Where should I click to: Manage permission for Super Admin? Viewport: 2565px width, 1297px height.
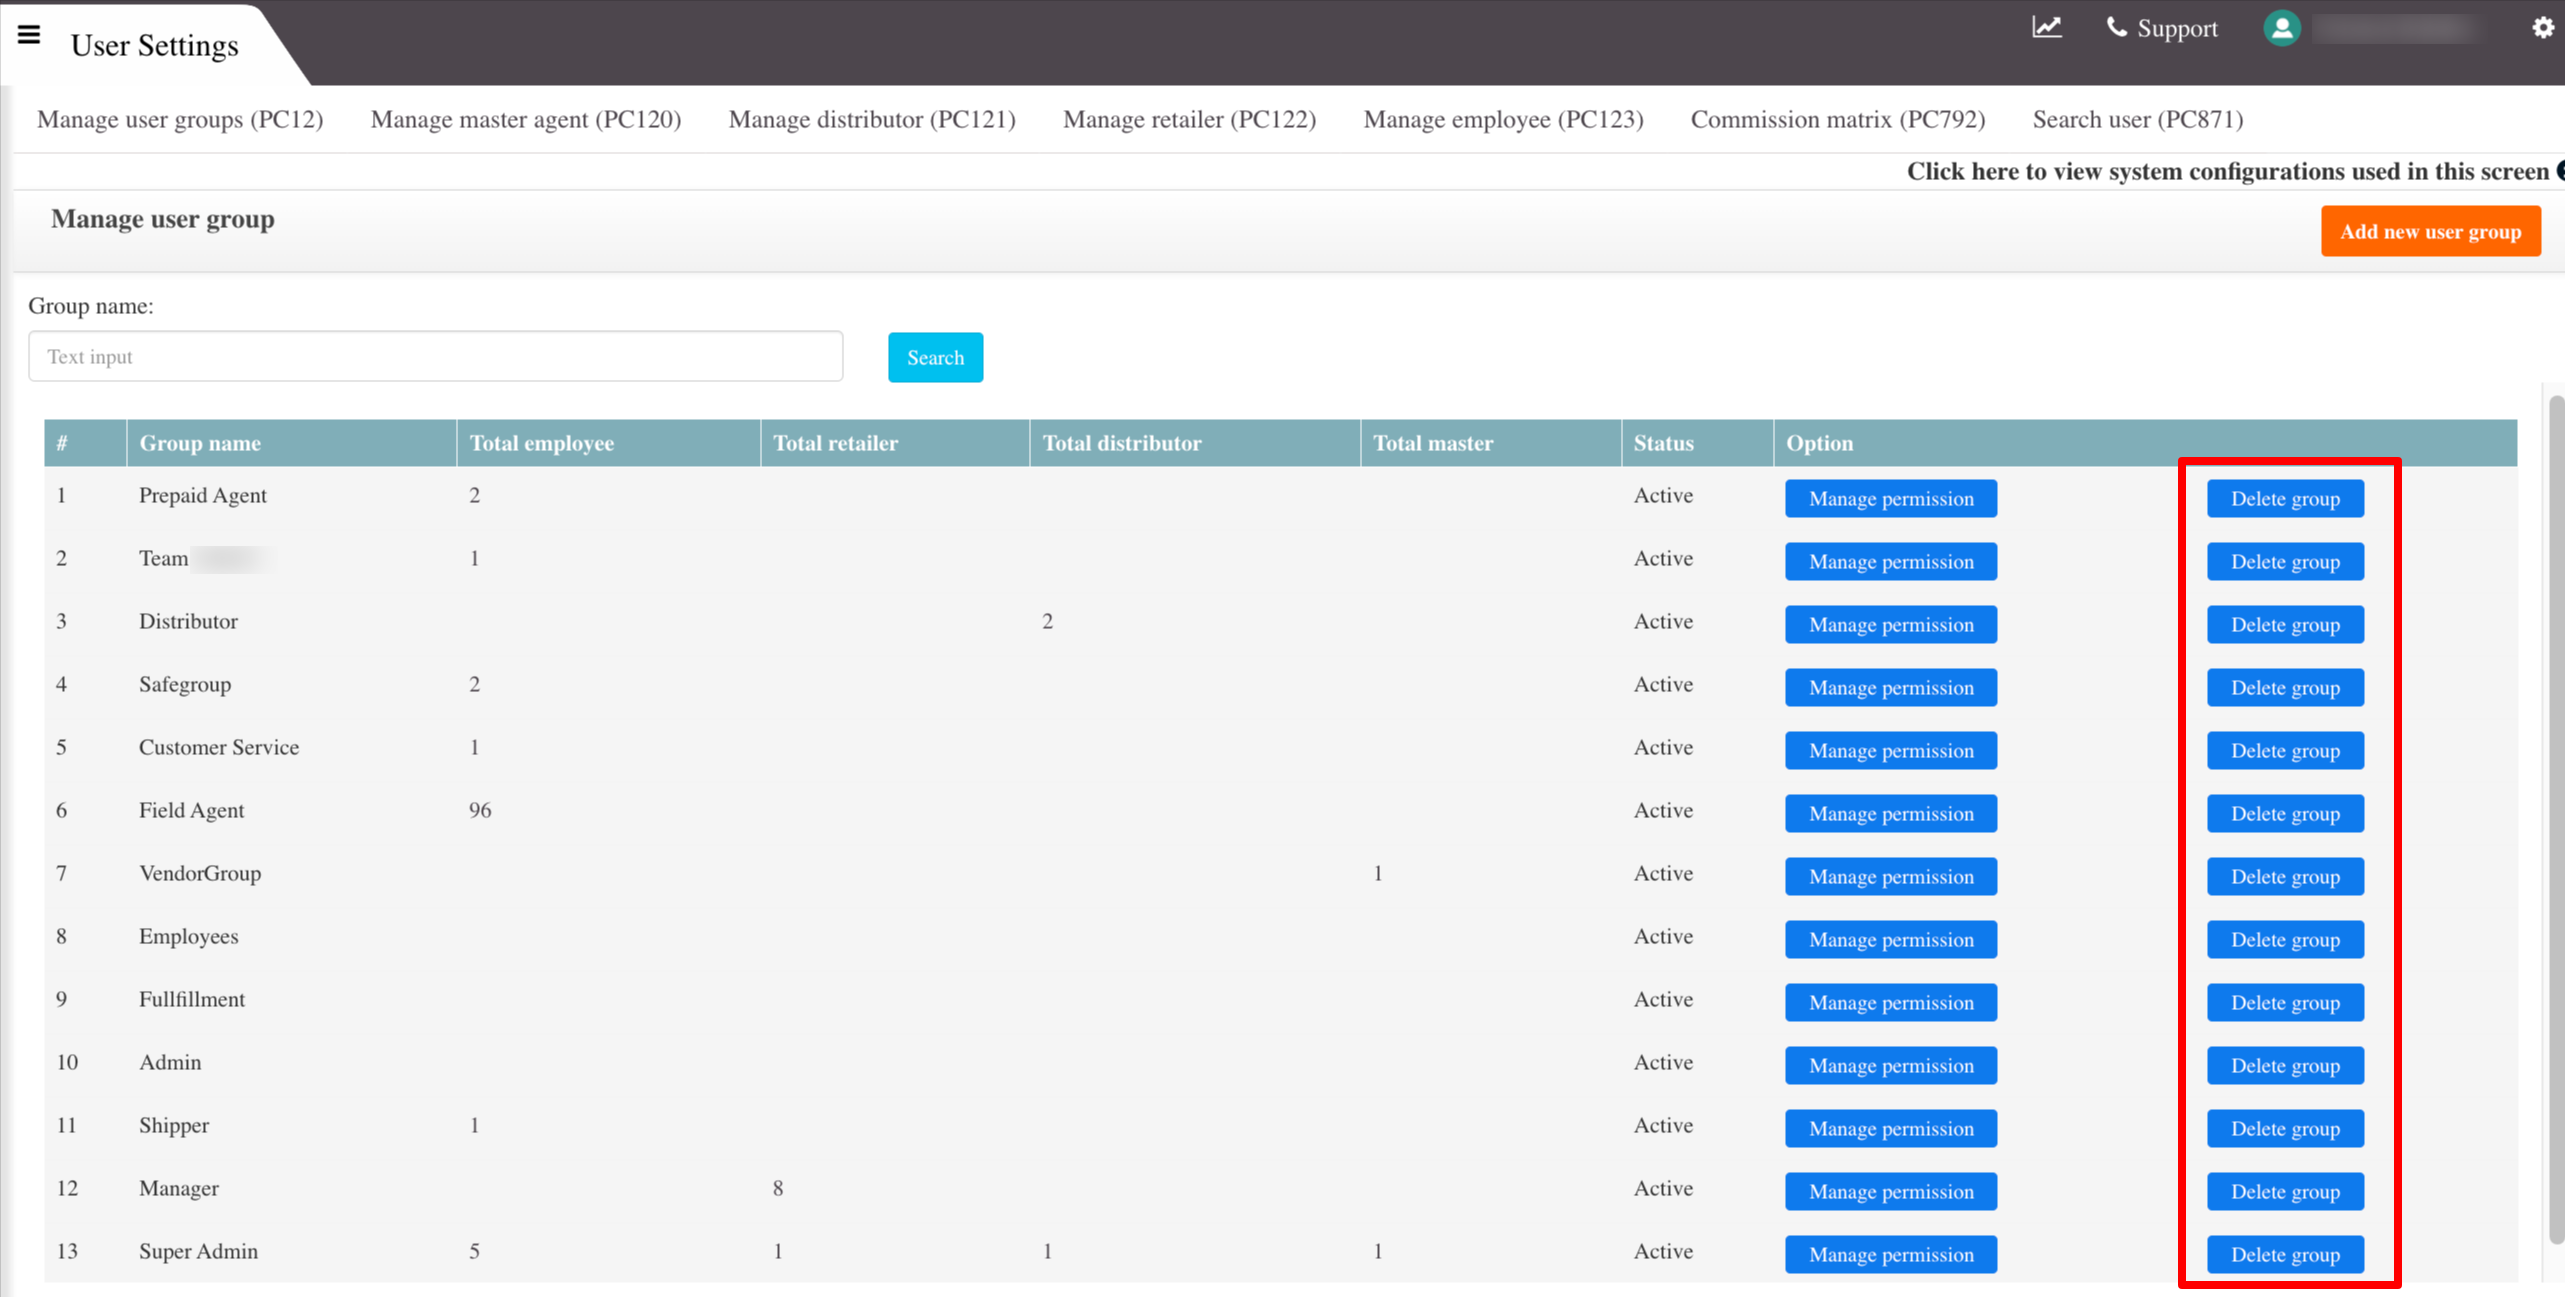coord(1891,1254)
